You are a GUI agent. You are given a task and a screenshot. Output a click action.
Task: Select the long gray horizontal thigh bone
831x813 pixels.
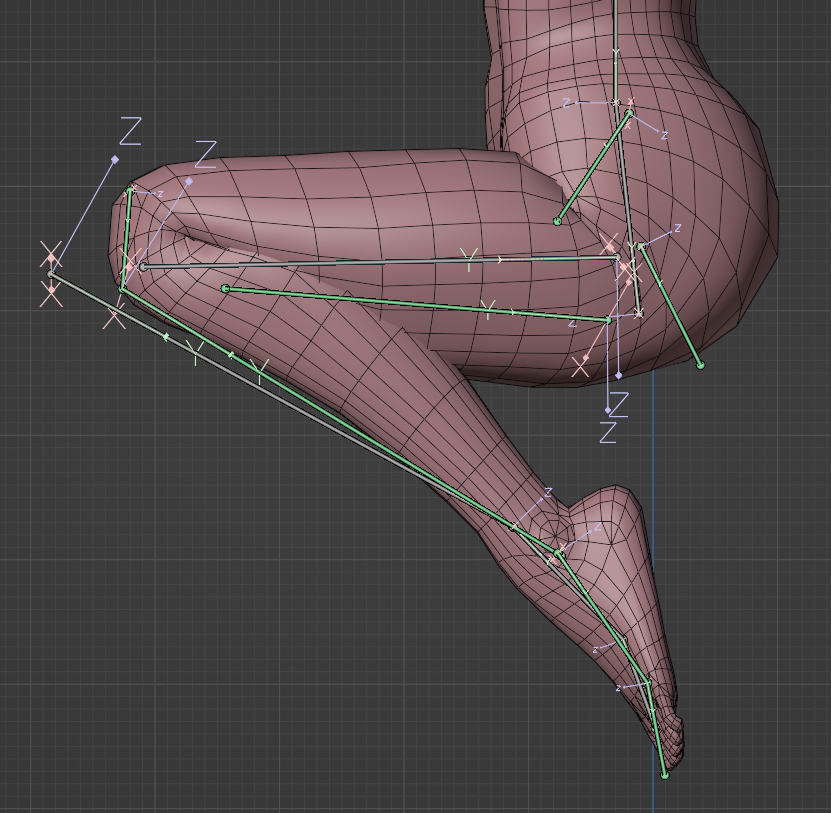(x=380, y=262)
